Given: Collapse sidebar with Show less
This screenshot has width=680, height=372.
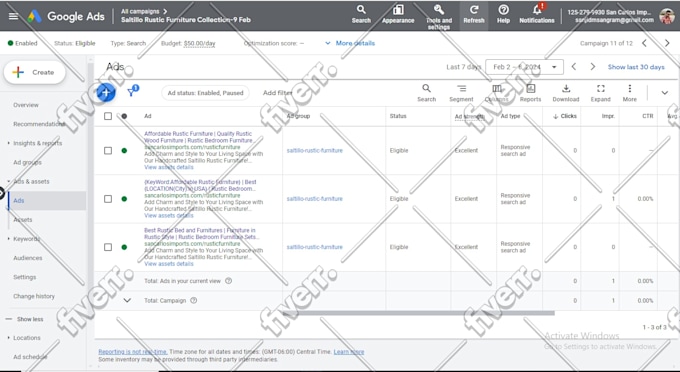Looking at the screenshot, I should (x=25, y=319).
